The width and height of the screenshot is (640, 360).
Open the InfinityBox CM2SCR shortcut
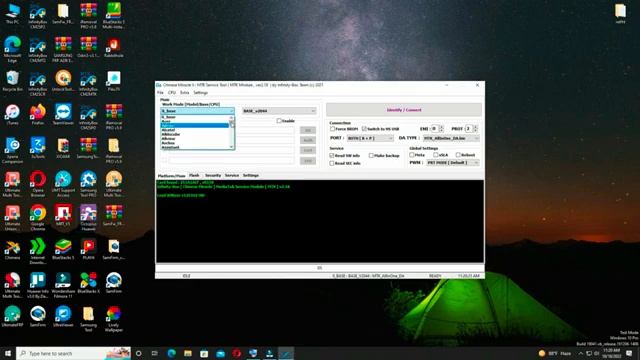pyautogui.click(x=38, y=84)
